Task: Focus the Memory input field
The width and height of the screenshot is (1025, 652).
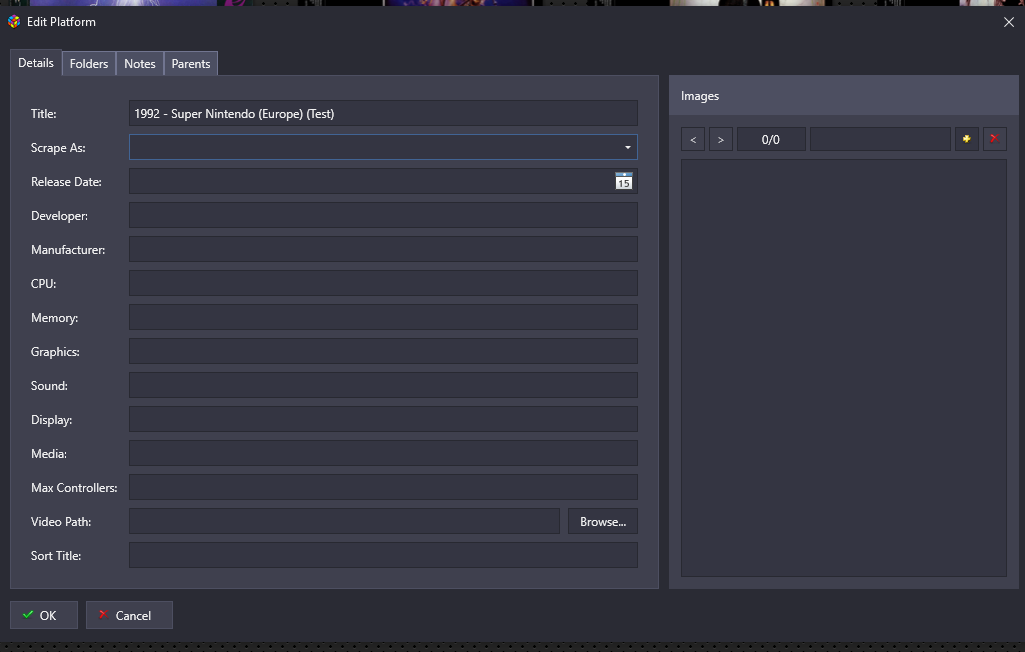Action: 383,317
